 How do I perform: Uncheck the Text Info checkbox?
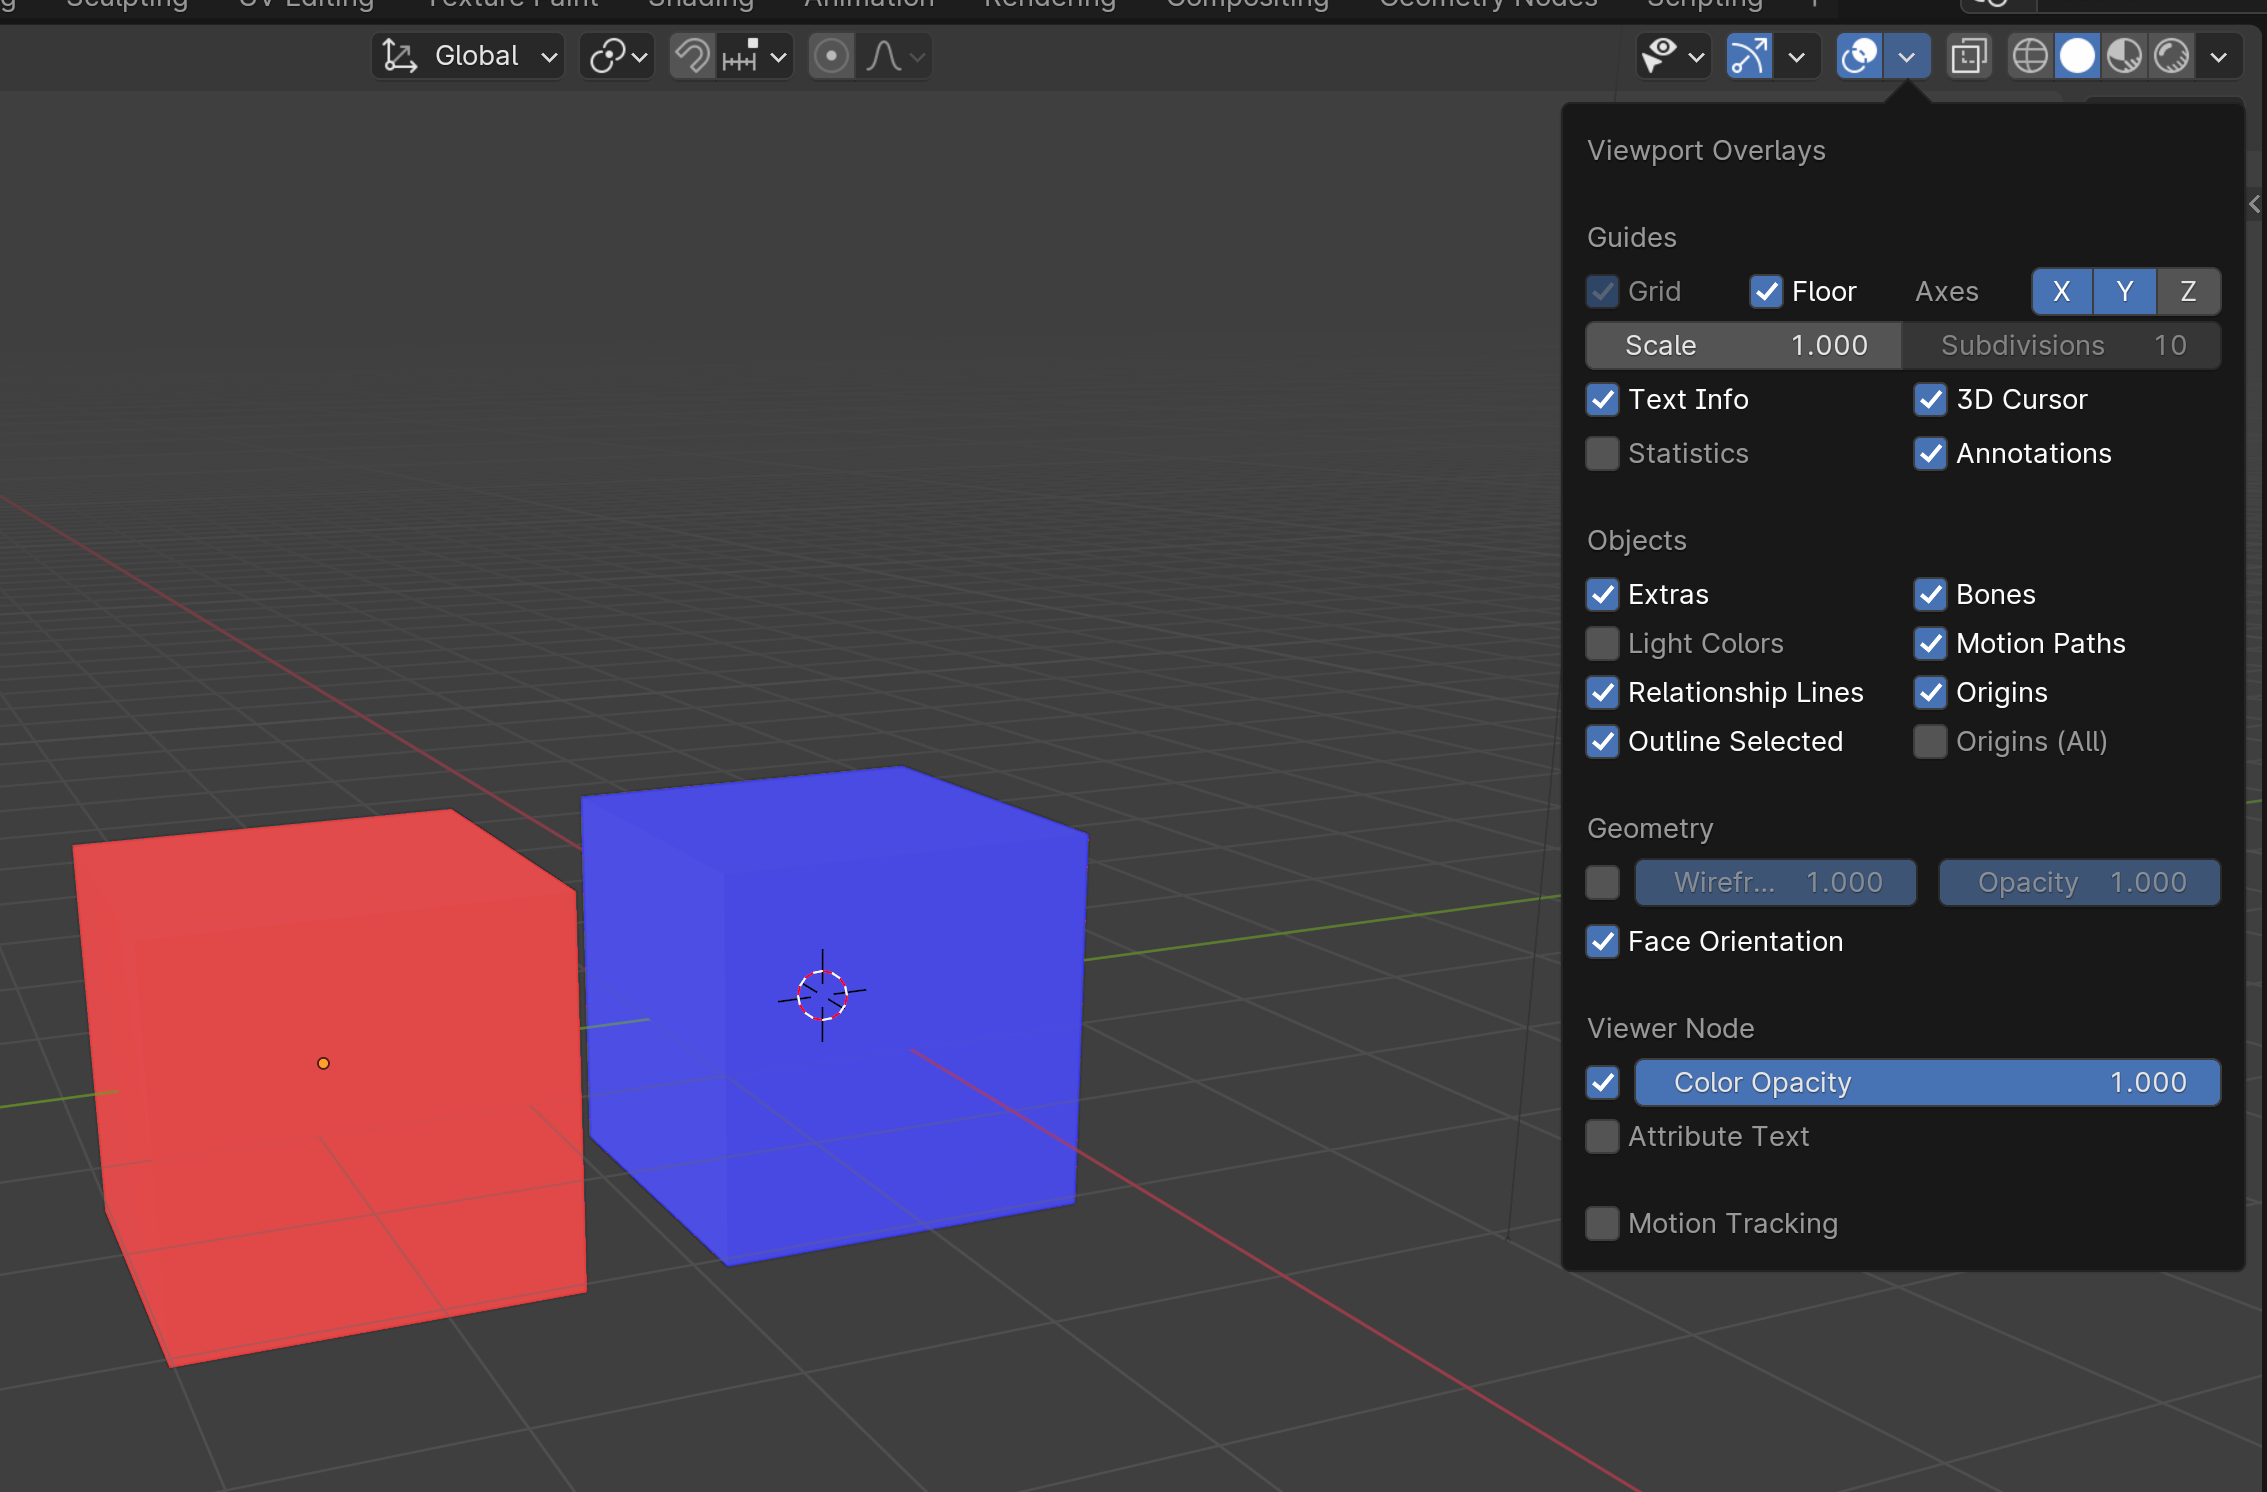(x=1603, y=400)
